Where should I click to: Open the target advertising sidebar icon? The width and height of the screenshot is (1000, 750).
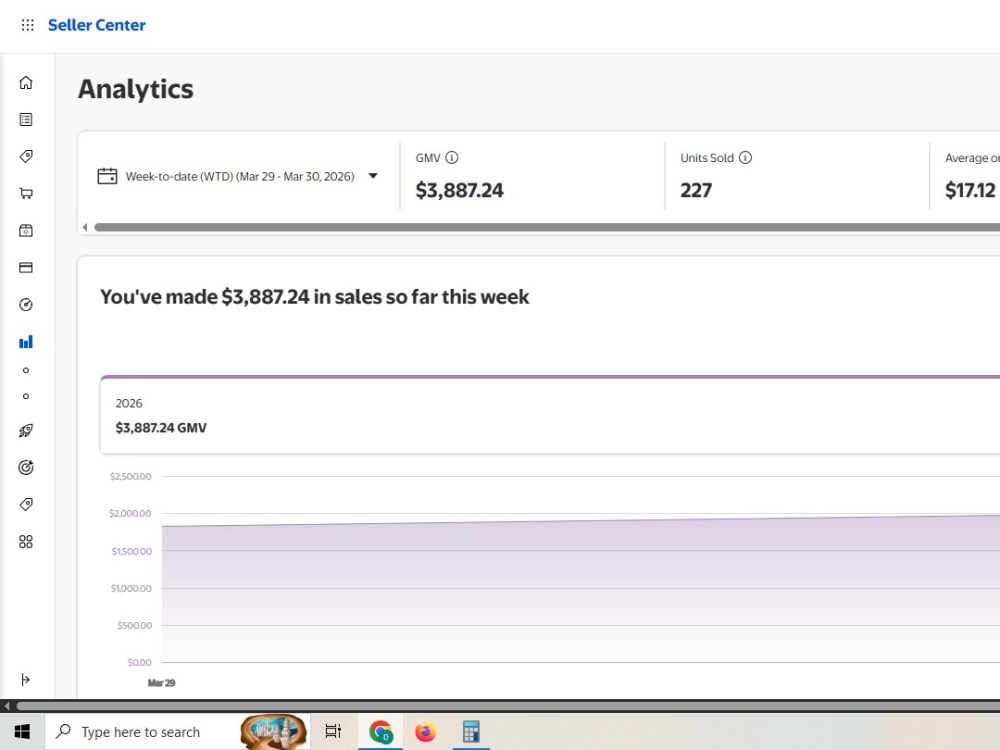tap(26, 467)
